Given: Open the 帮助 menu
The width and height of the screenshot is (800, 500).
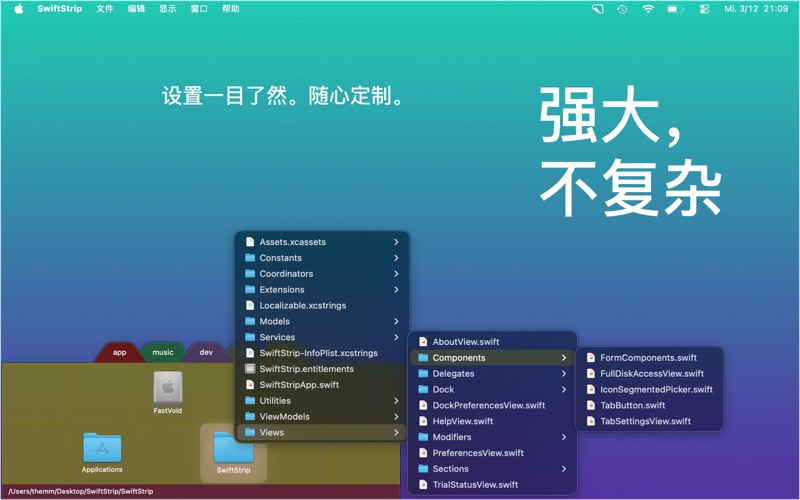Looking at the screenshot, I should [231, 9].
